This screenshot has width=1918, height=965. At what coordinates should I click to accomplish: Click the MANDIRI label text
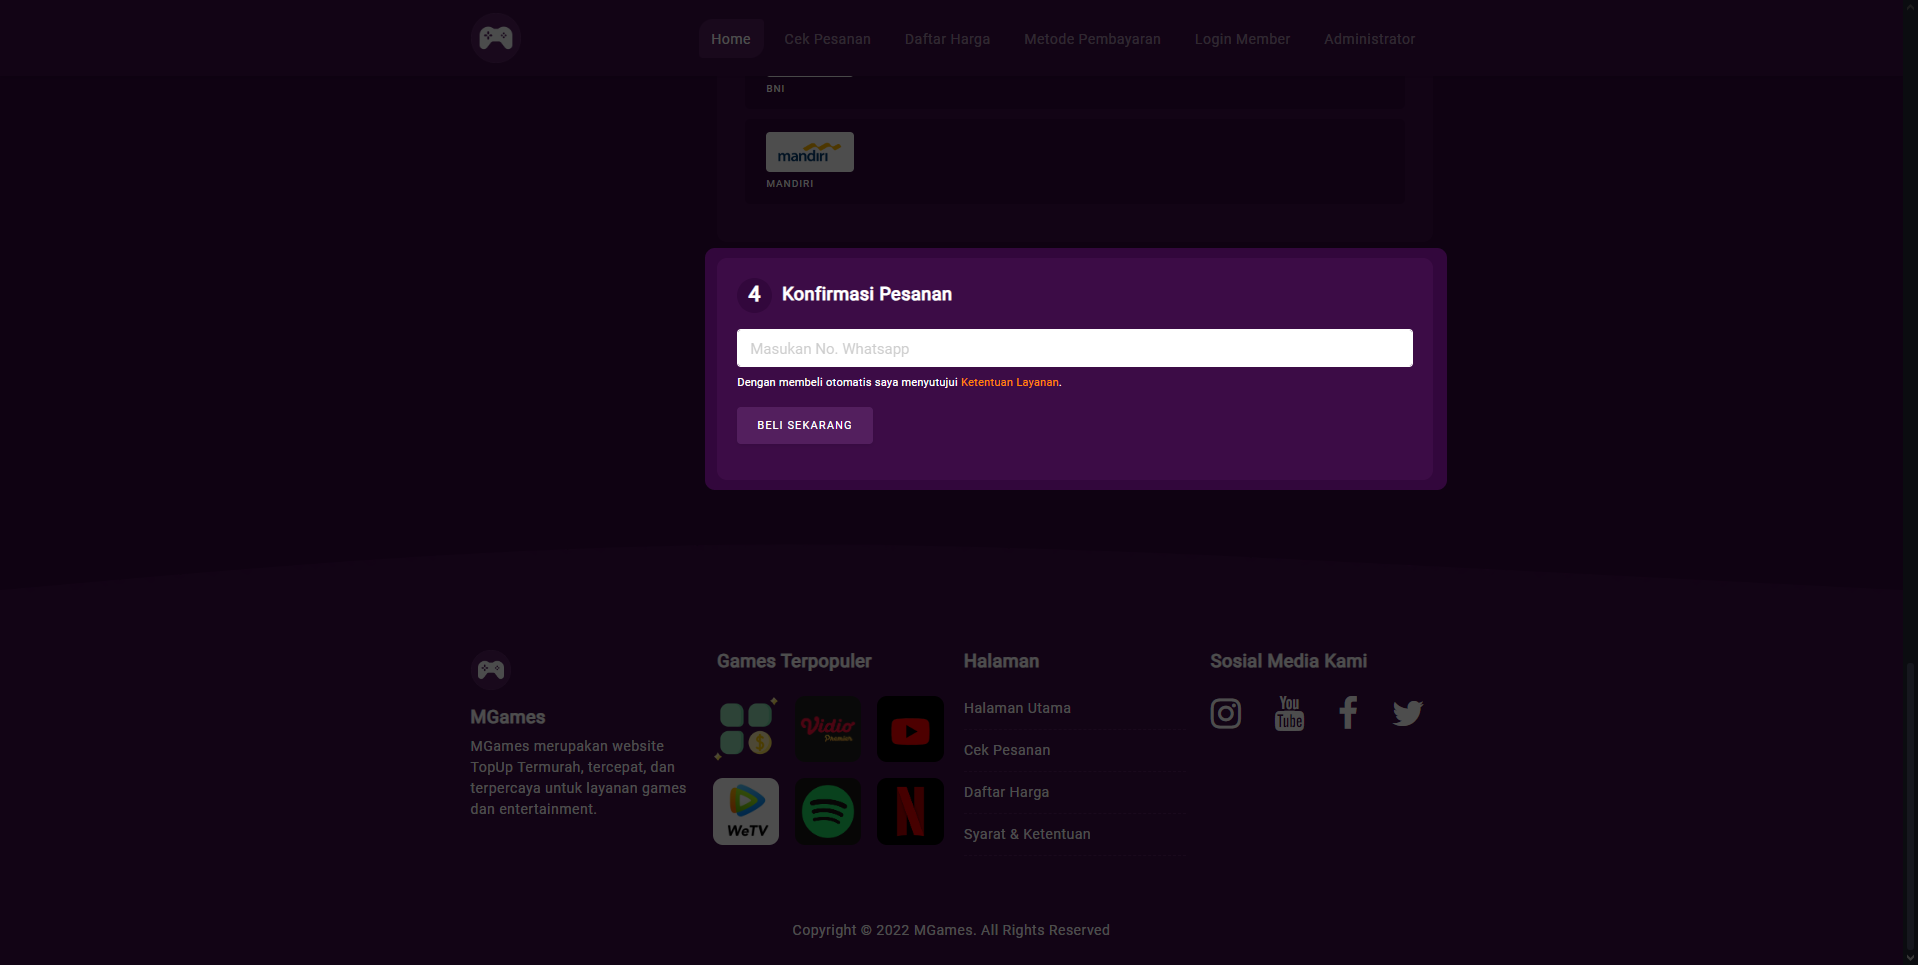[x=790, y=184]
